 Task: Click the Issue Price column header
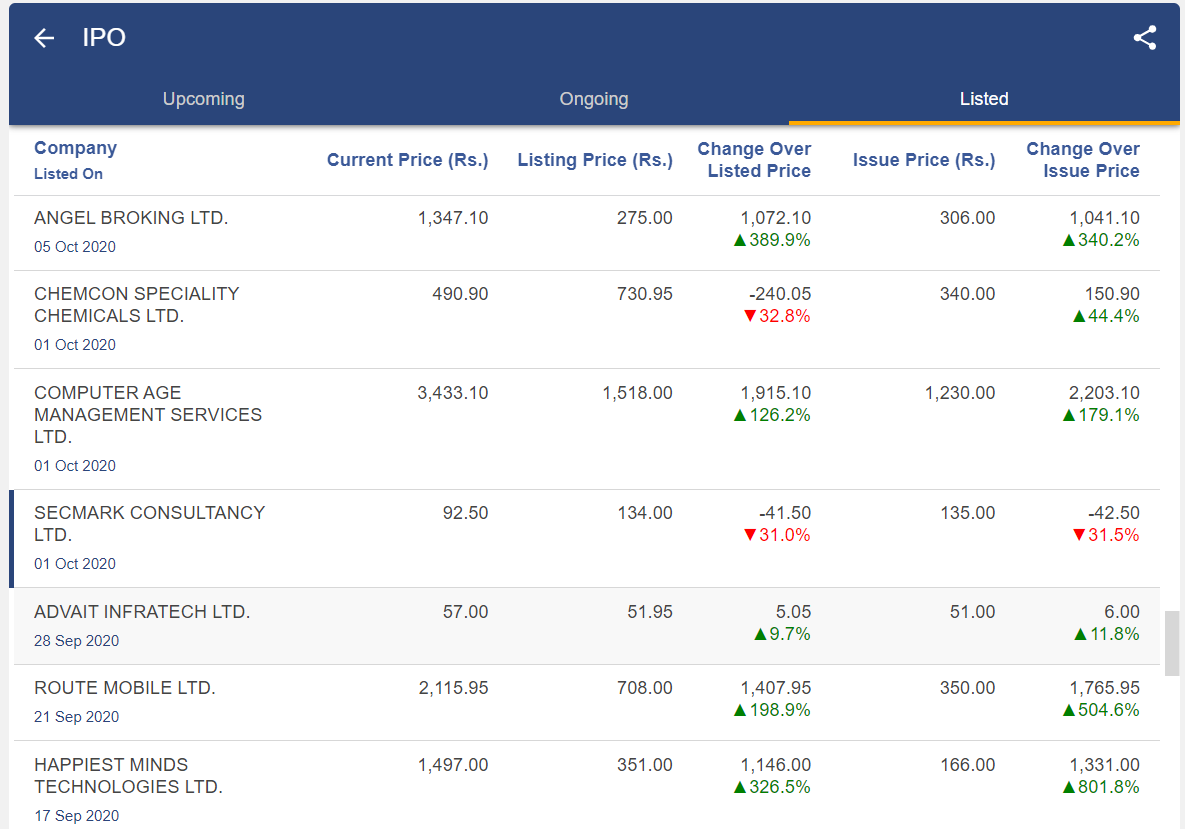pos(923,160)
